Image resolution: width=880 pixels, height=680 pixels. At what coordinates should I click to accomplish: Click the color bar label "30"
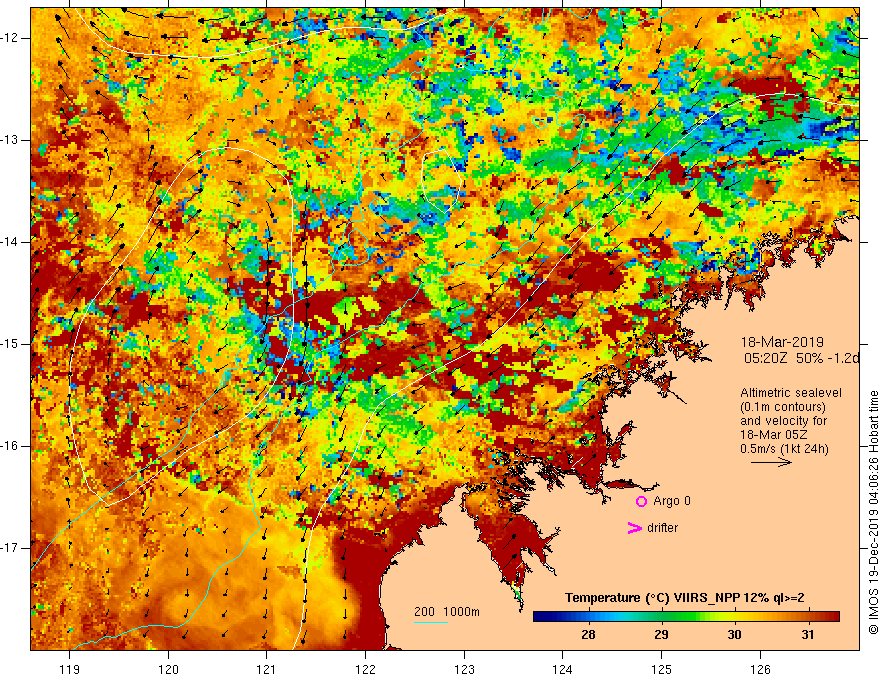coord(734,635)
